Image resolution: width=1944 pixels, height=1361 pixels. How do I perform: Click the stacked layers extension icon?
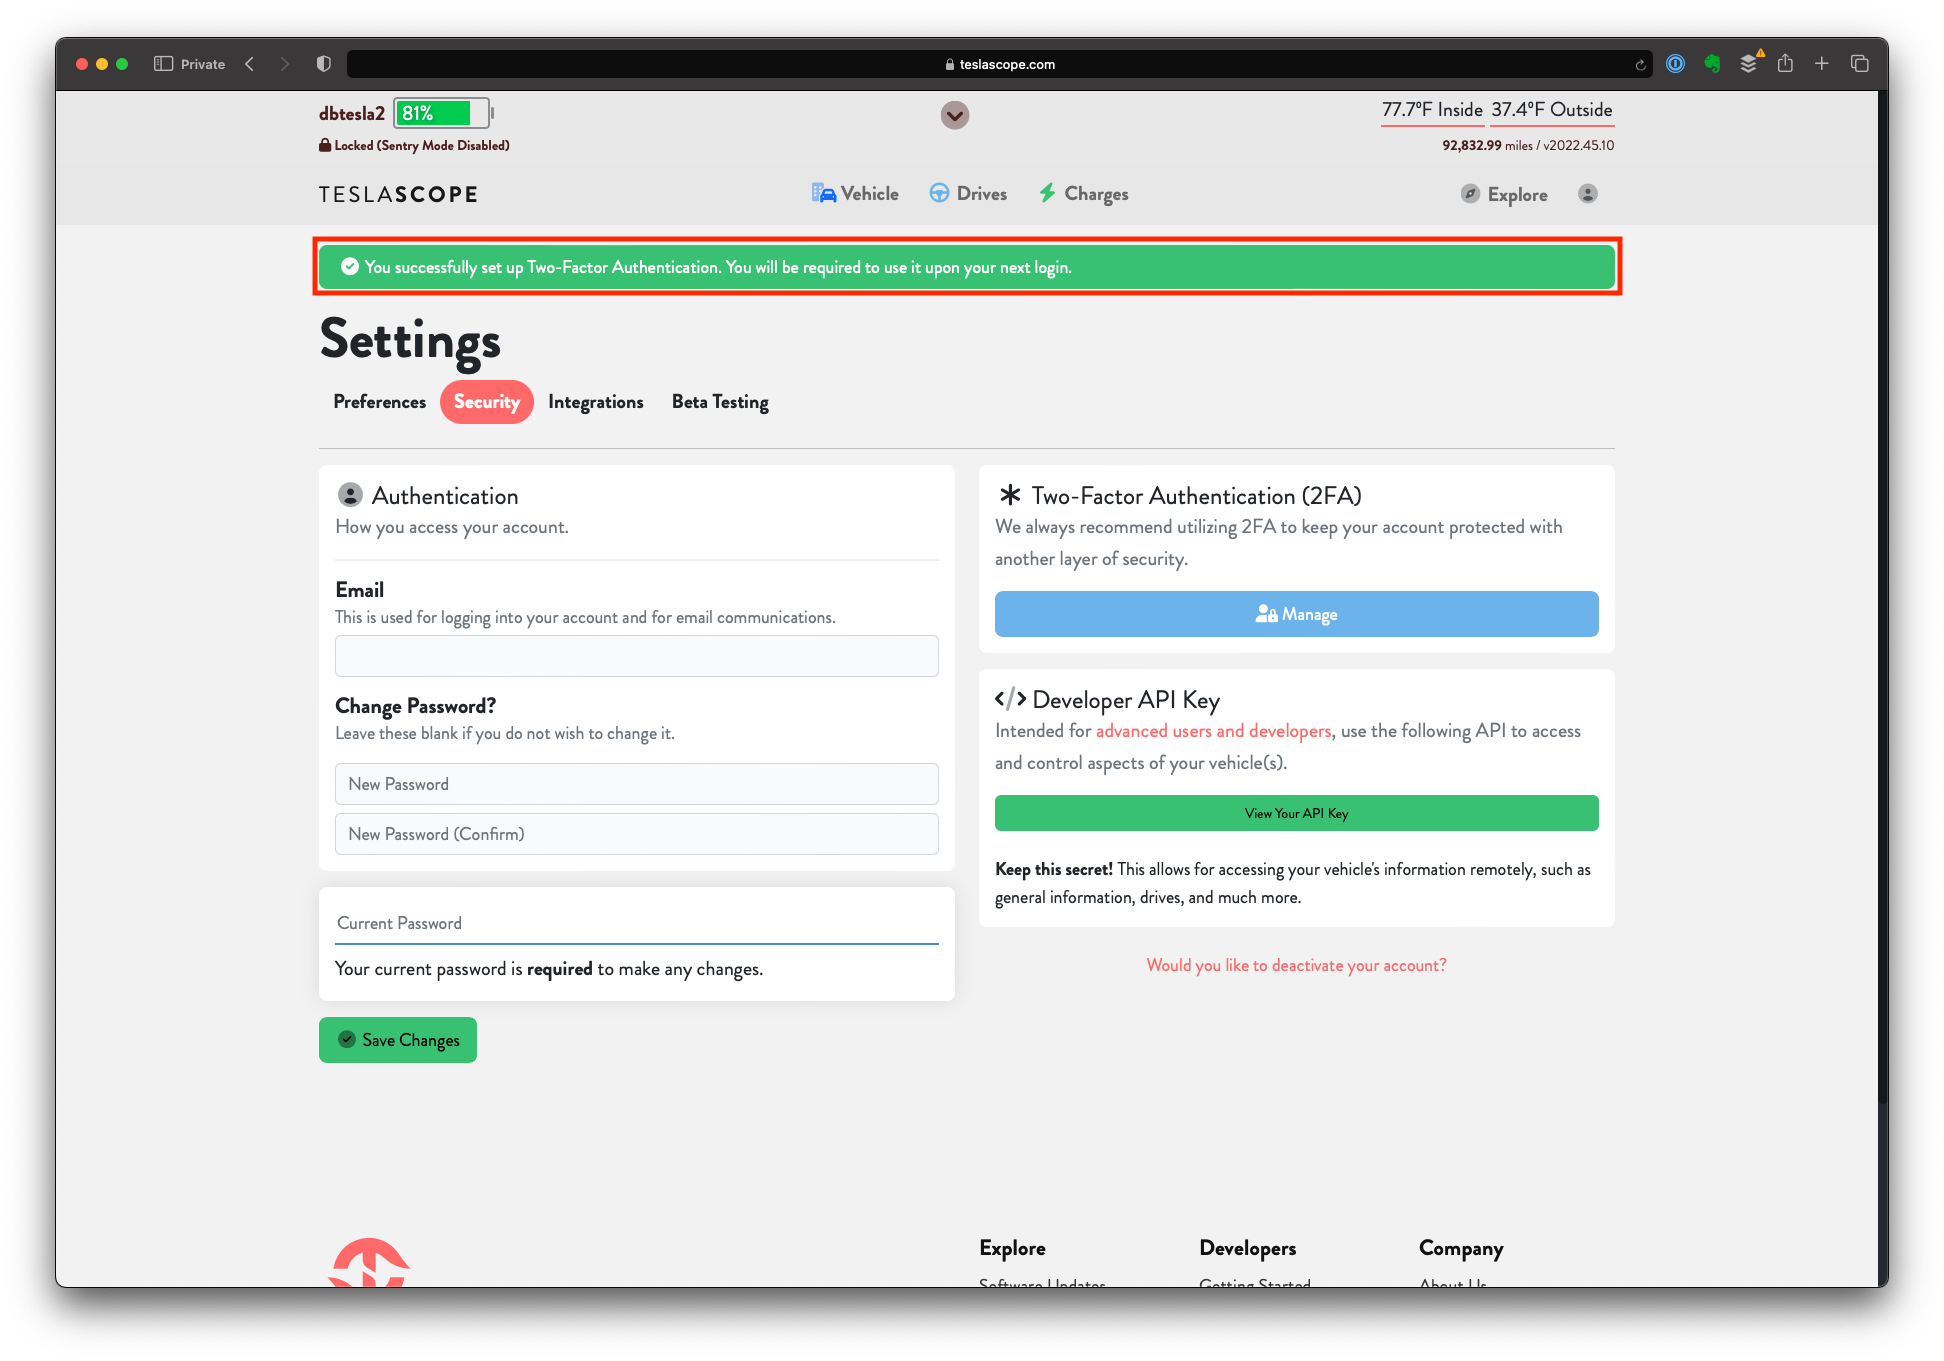(x=1749, y=64)
